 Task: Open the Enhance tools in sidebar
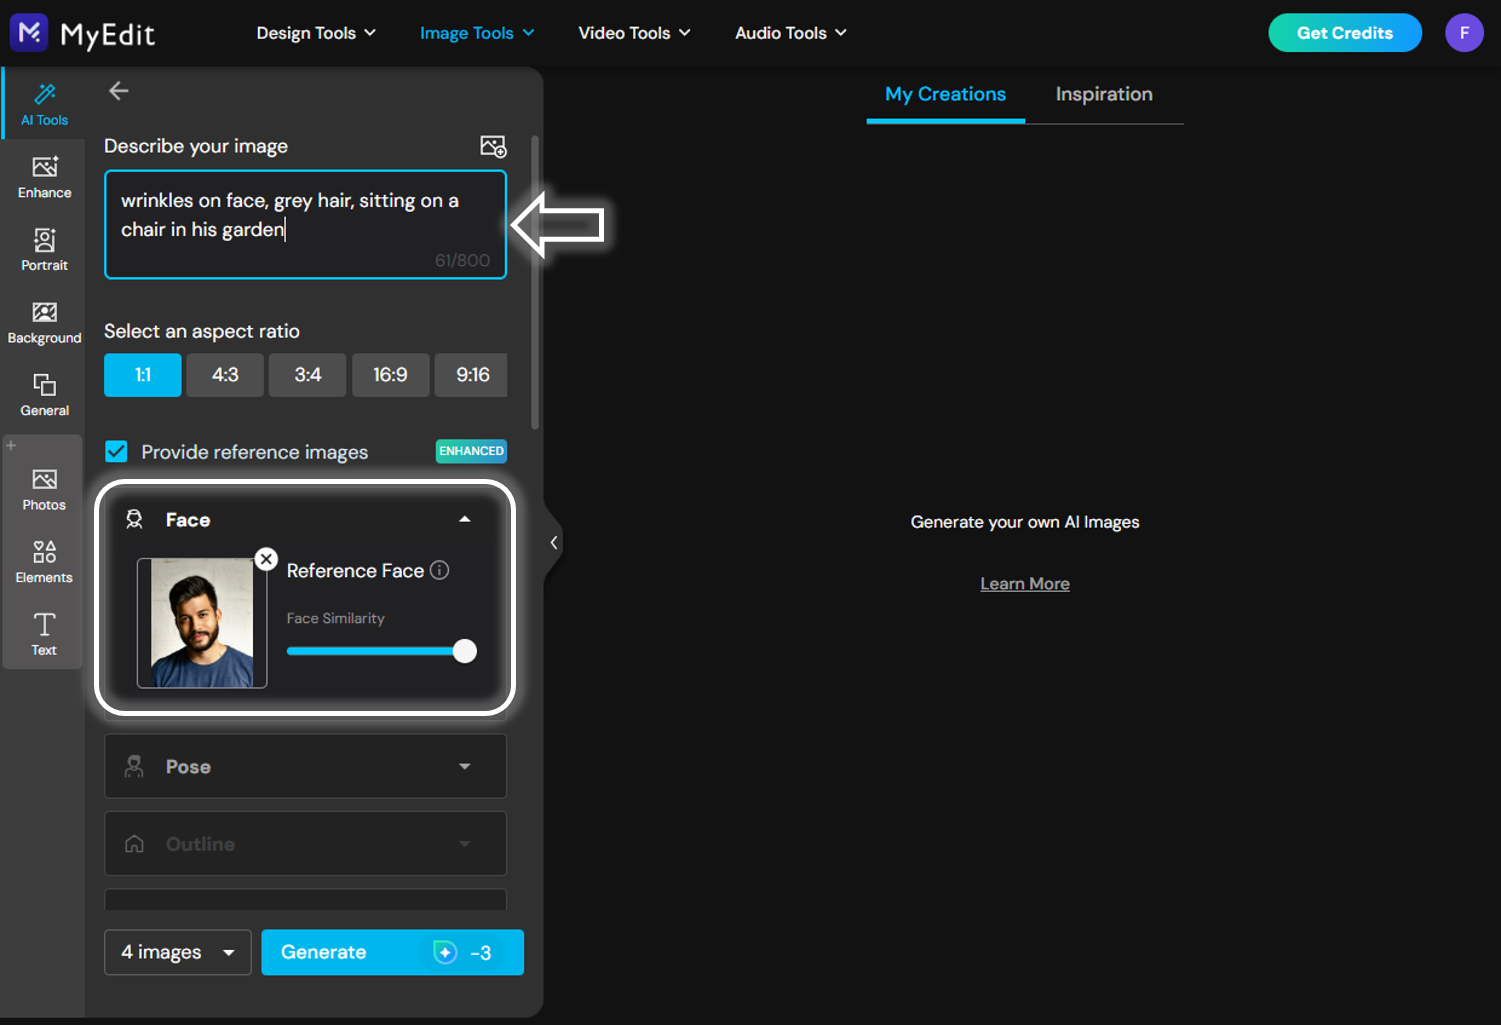[44, 177]
